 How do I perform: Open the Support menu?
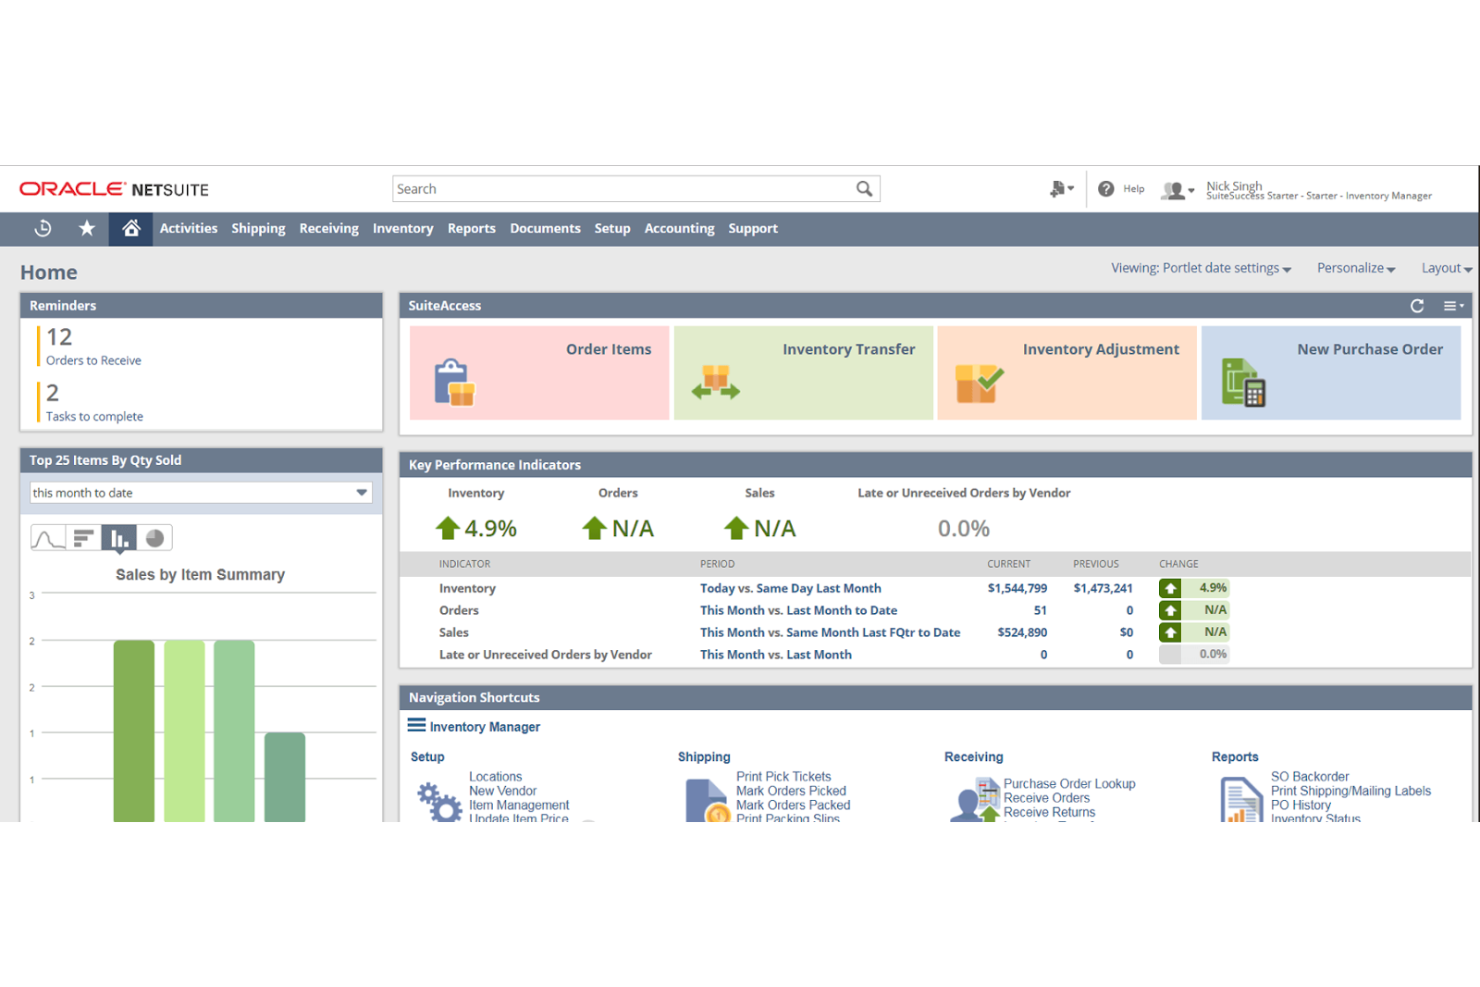tap(753, 228)
